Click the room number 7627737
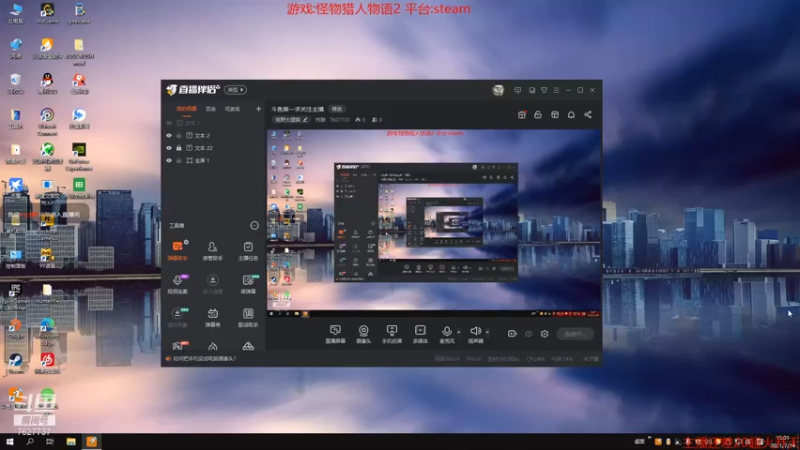Image resolution: width=800 pixels, height=450 pixels. click(x=339, y=120)
